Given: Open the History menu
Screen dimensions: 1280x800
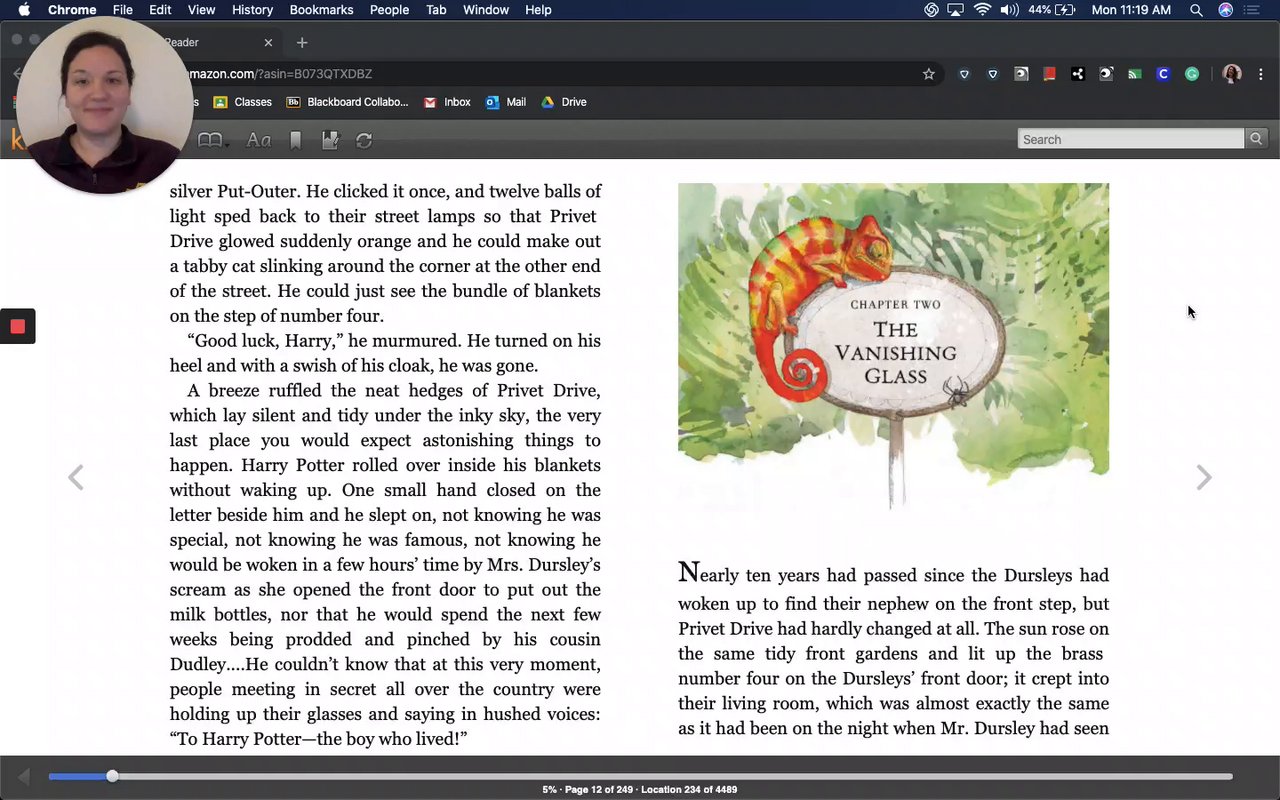Looking at the screenshot, I should pos(252,10).
